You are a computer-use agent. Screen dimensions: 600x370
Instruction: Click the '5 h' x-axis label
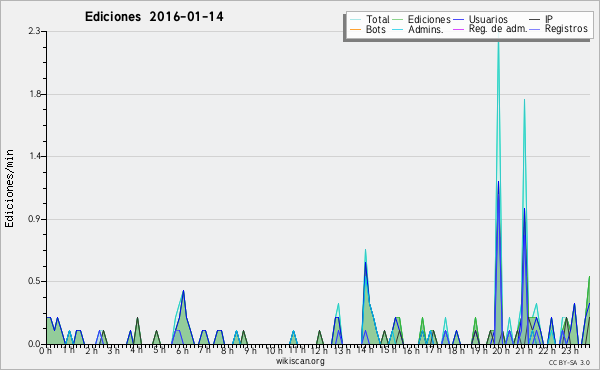(x=159, y=350)
